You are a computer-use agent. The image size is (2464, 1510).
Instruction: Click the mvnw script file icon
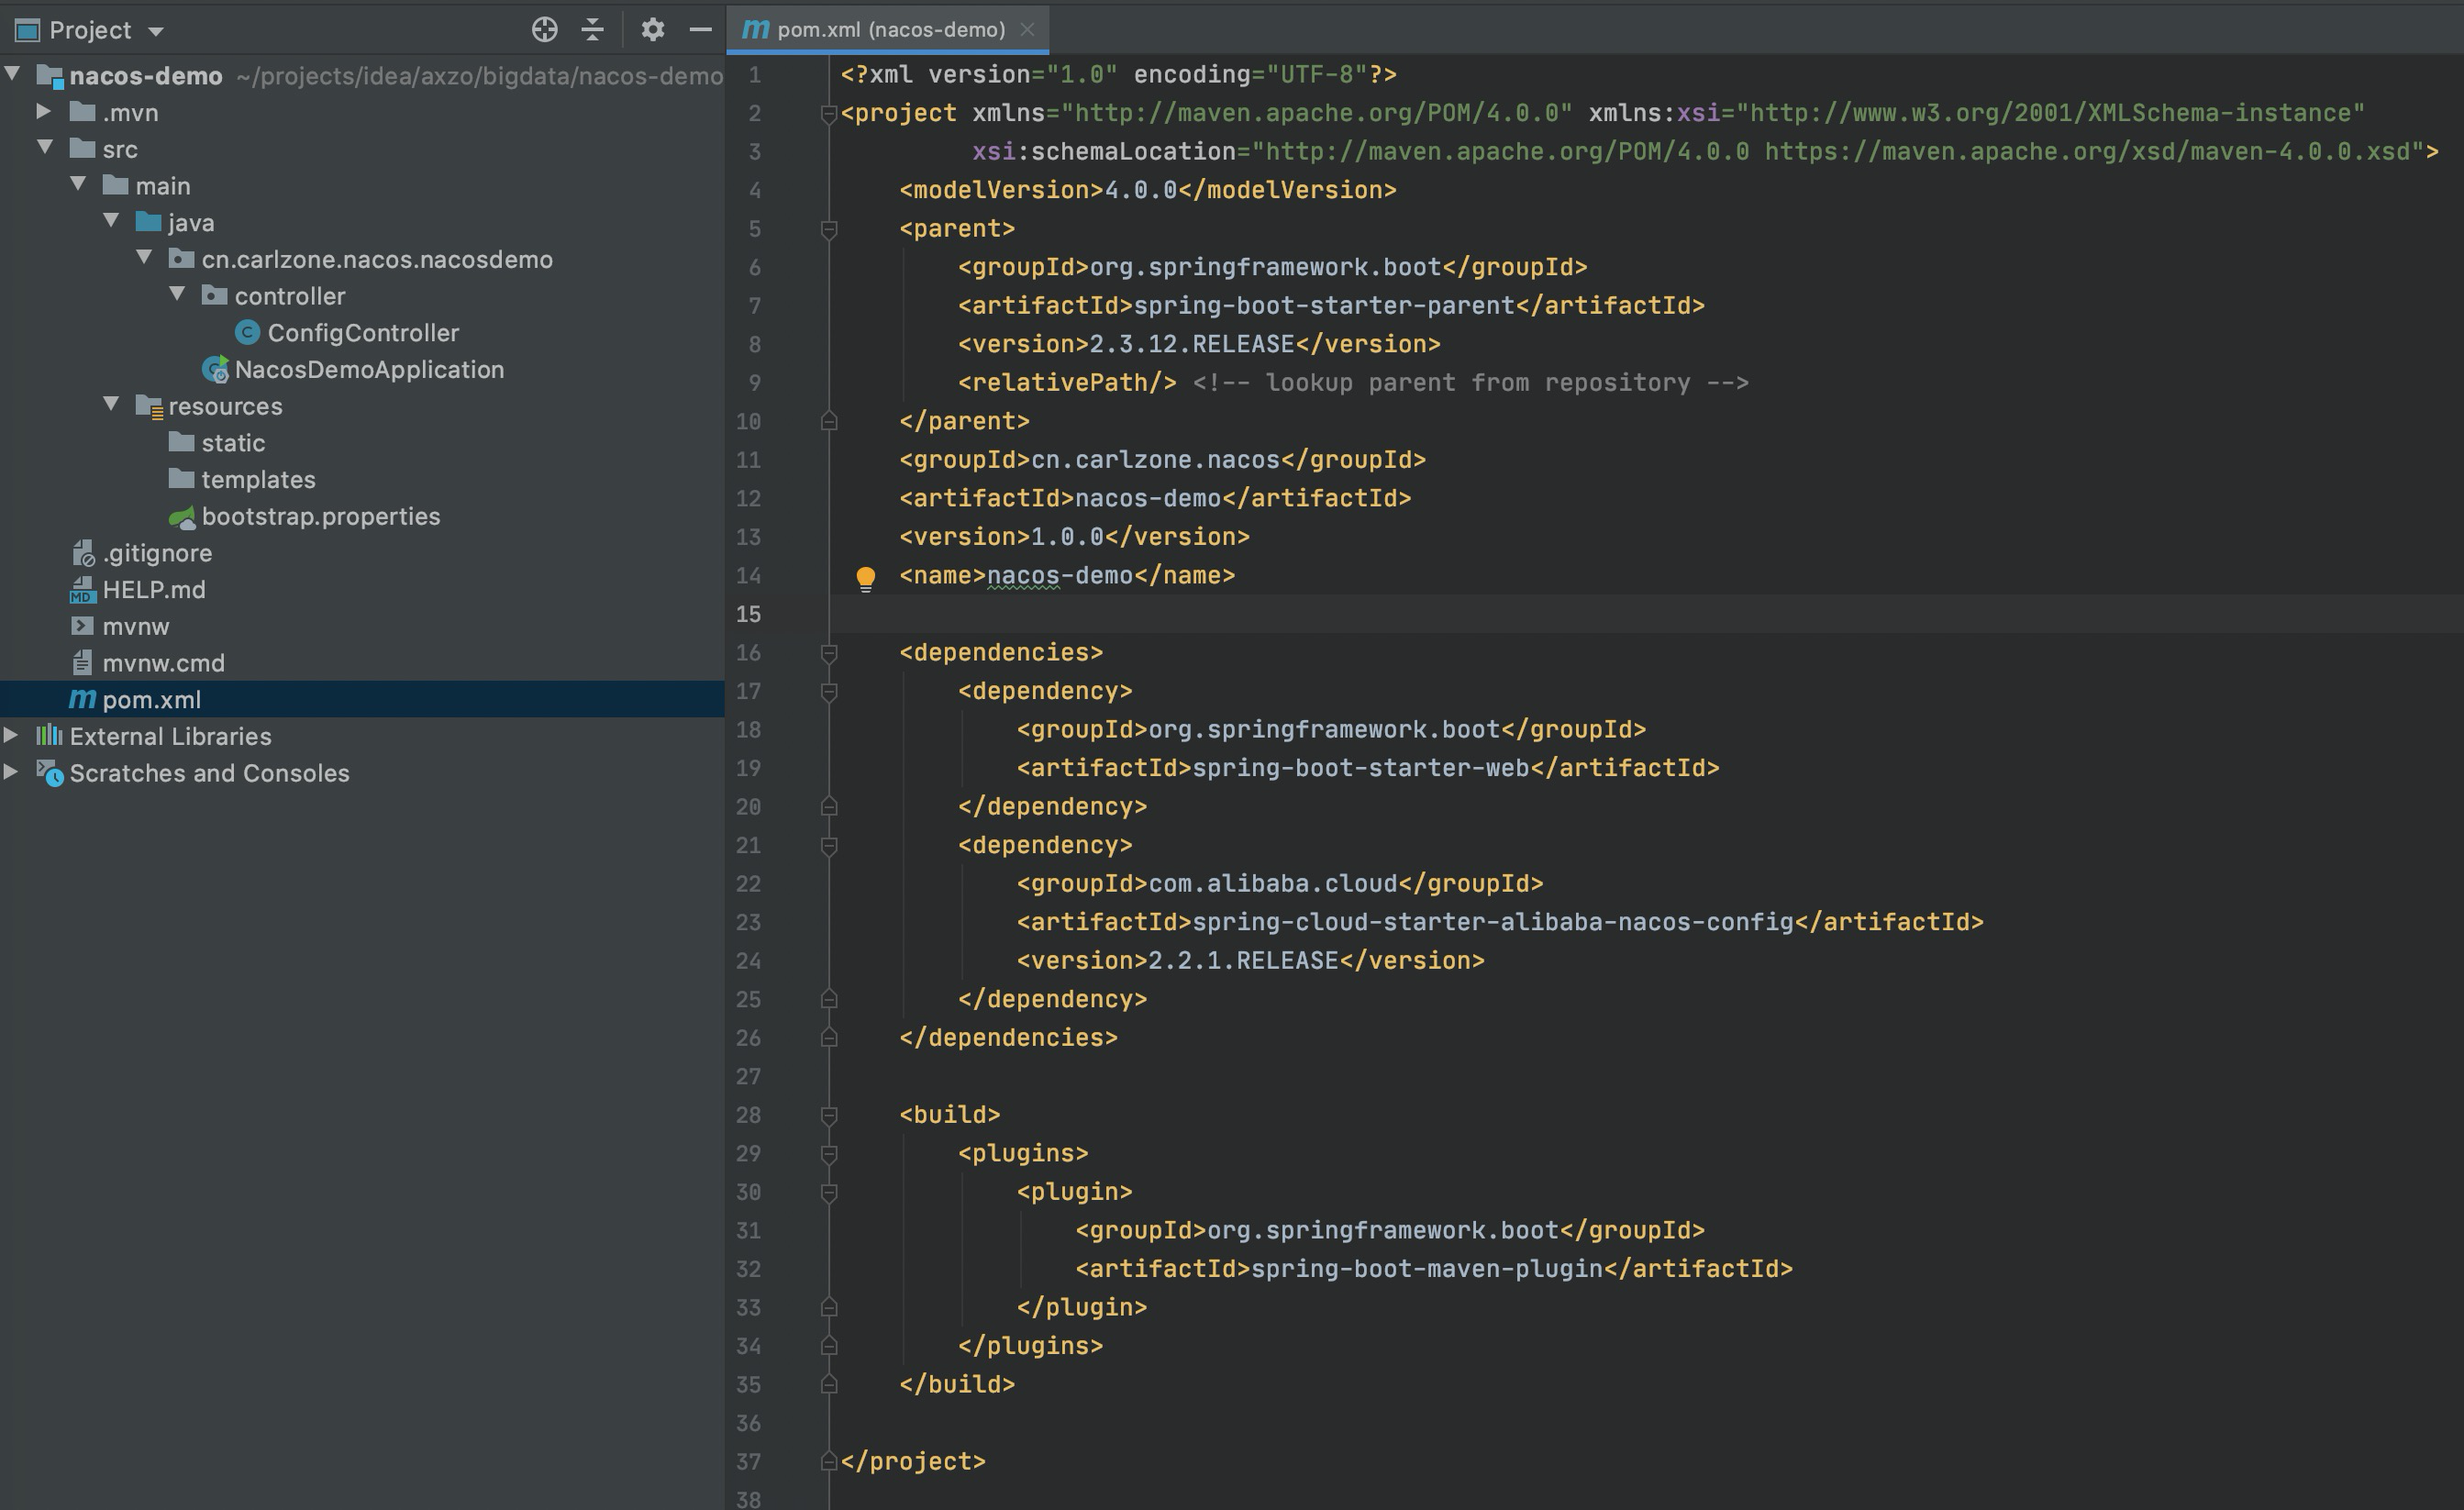pos(82,626)
